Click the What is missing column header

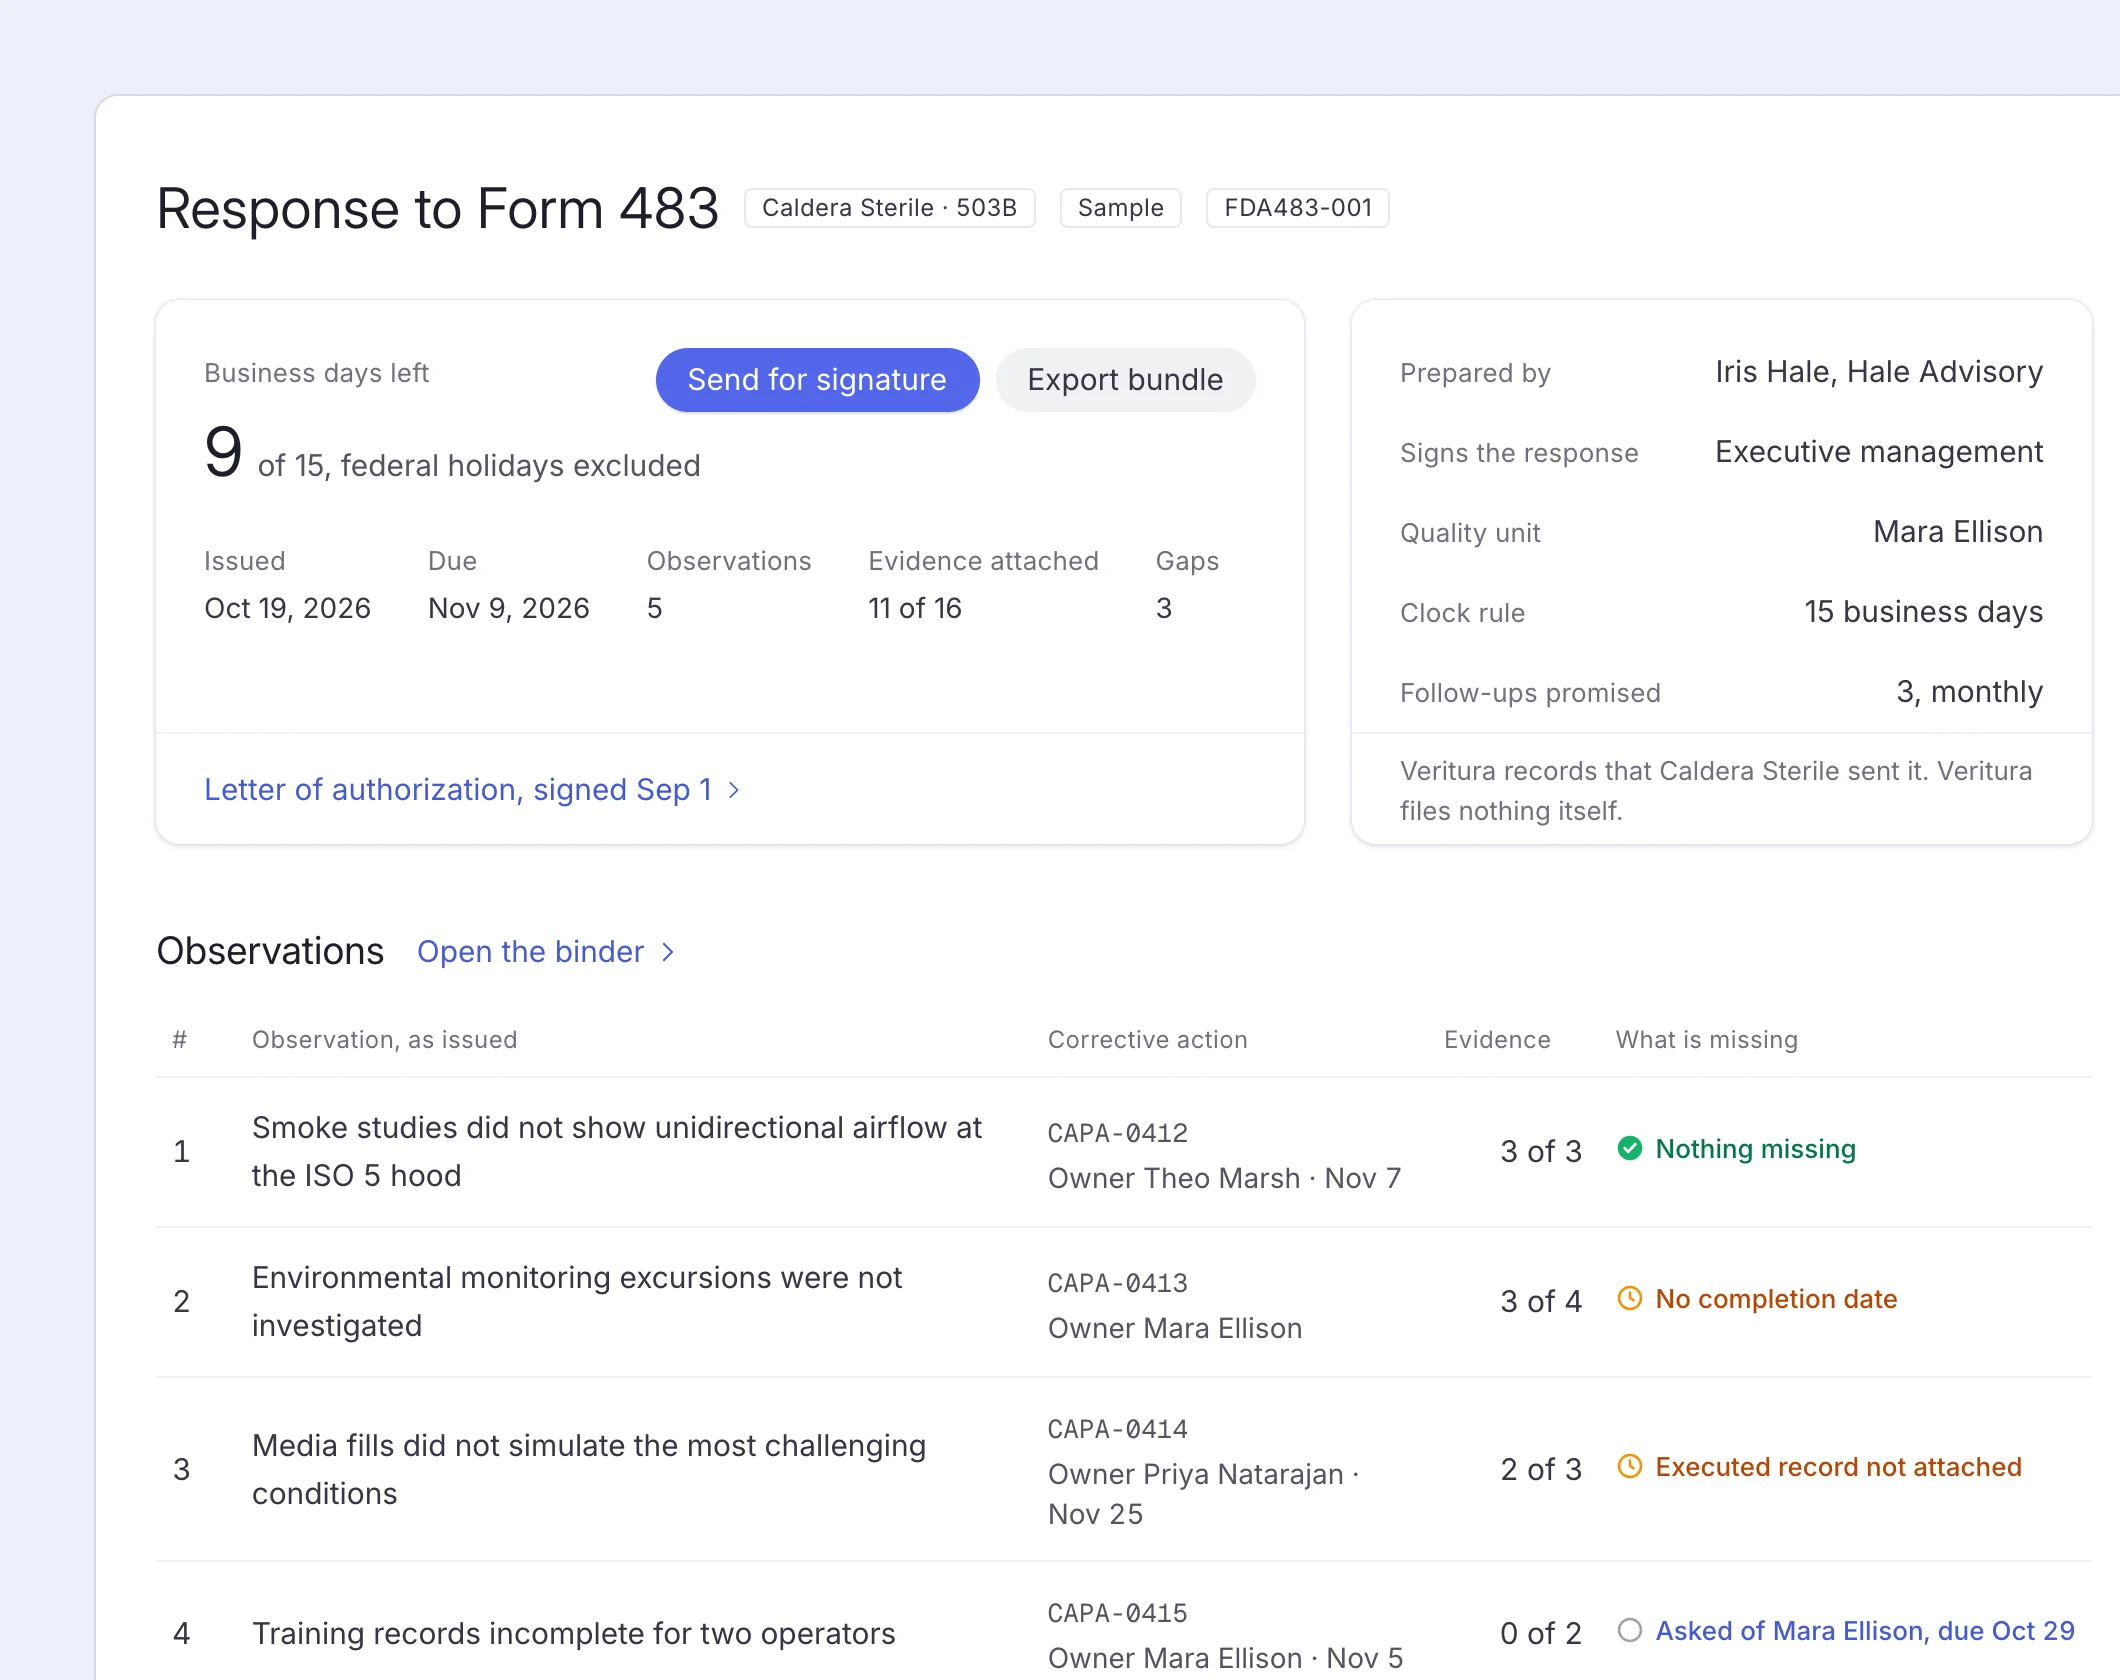pyautogui.click(x=1707, y=1040)
